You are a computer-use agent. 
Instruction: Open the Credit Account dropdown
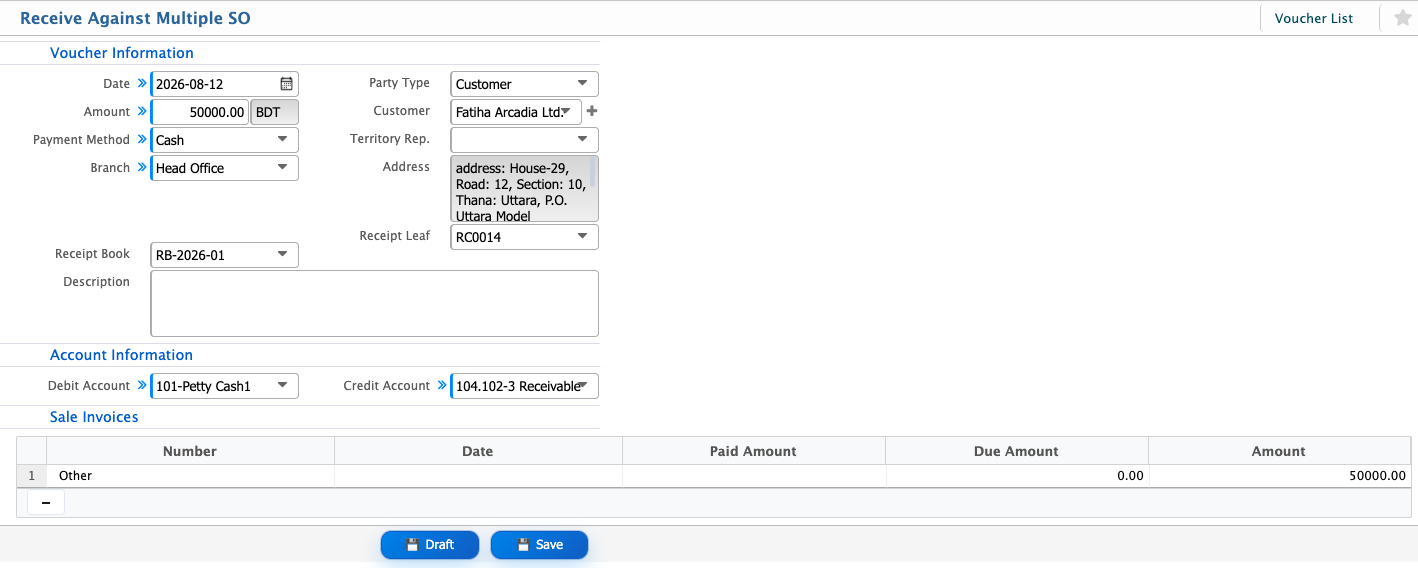coord(525,386)
